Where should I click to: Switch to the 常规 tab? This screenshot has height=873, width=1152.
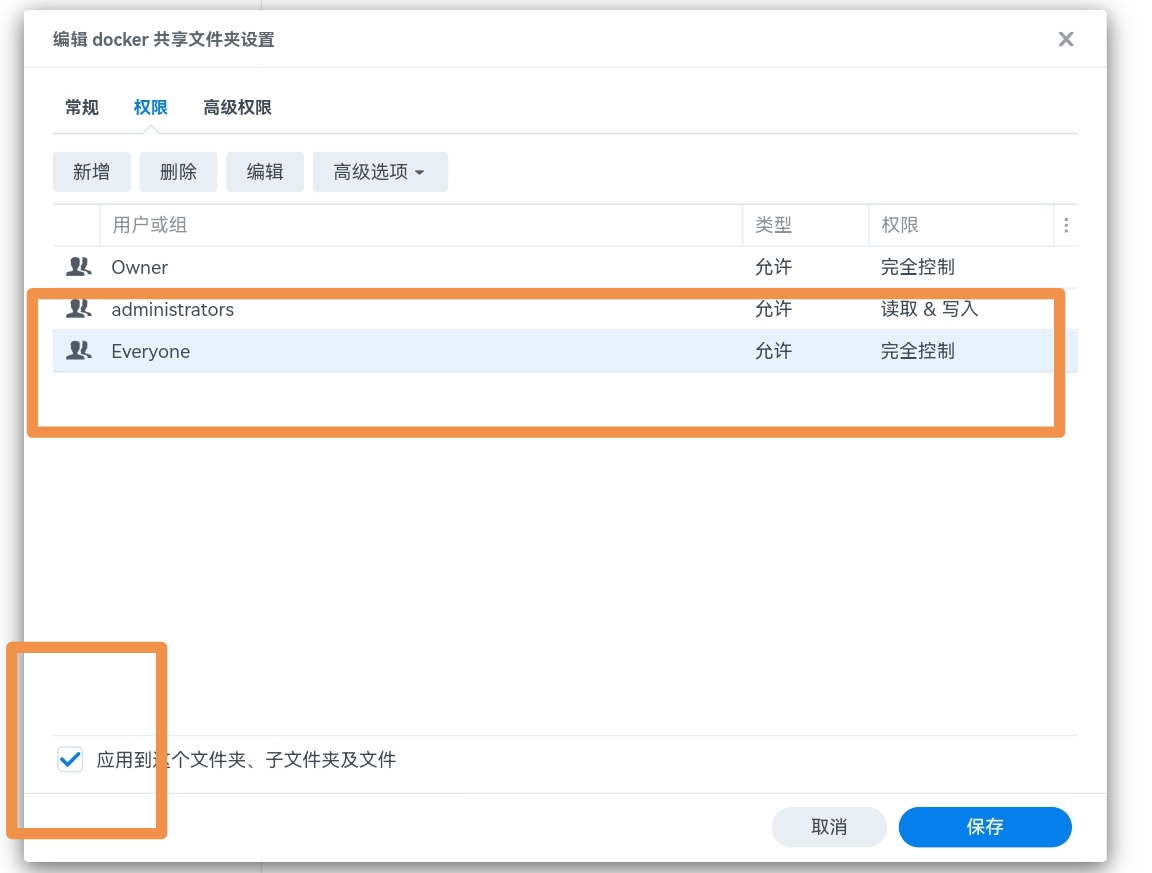click(x=82, y=107)
